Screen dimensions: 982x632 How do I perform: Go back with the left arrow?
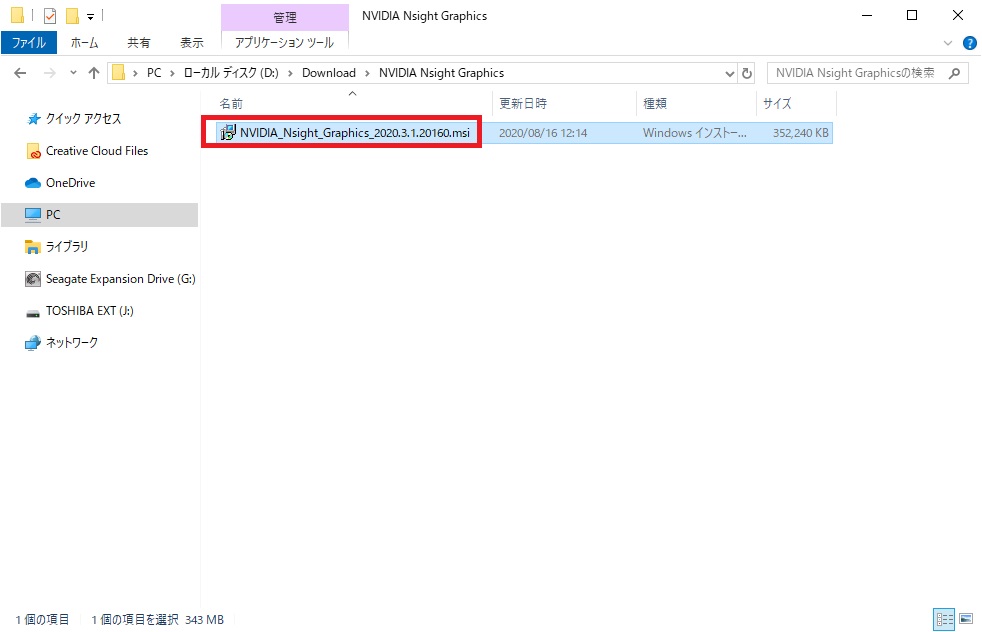(20, 73)
